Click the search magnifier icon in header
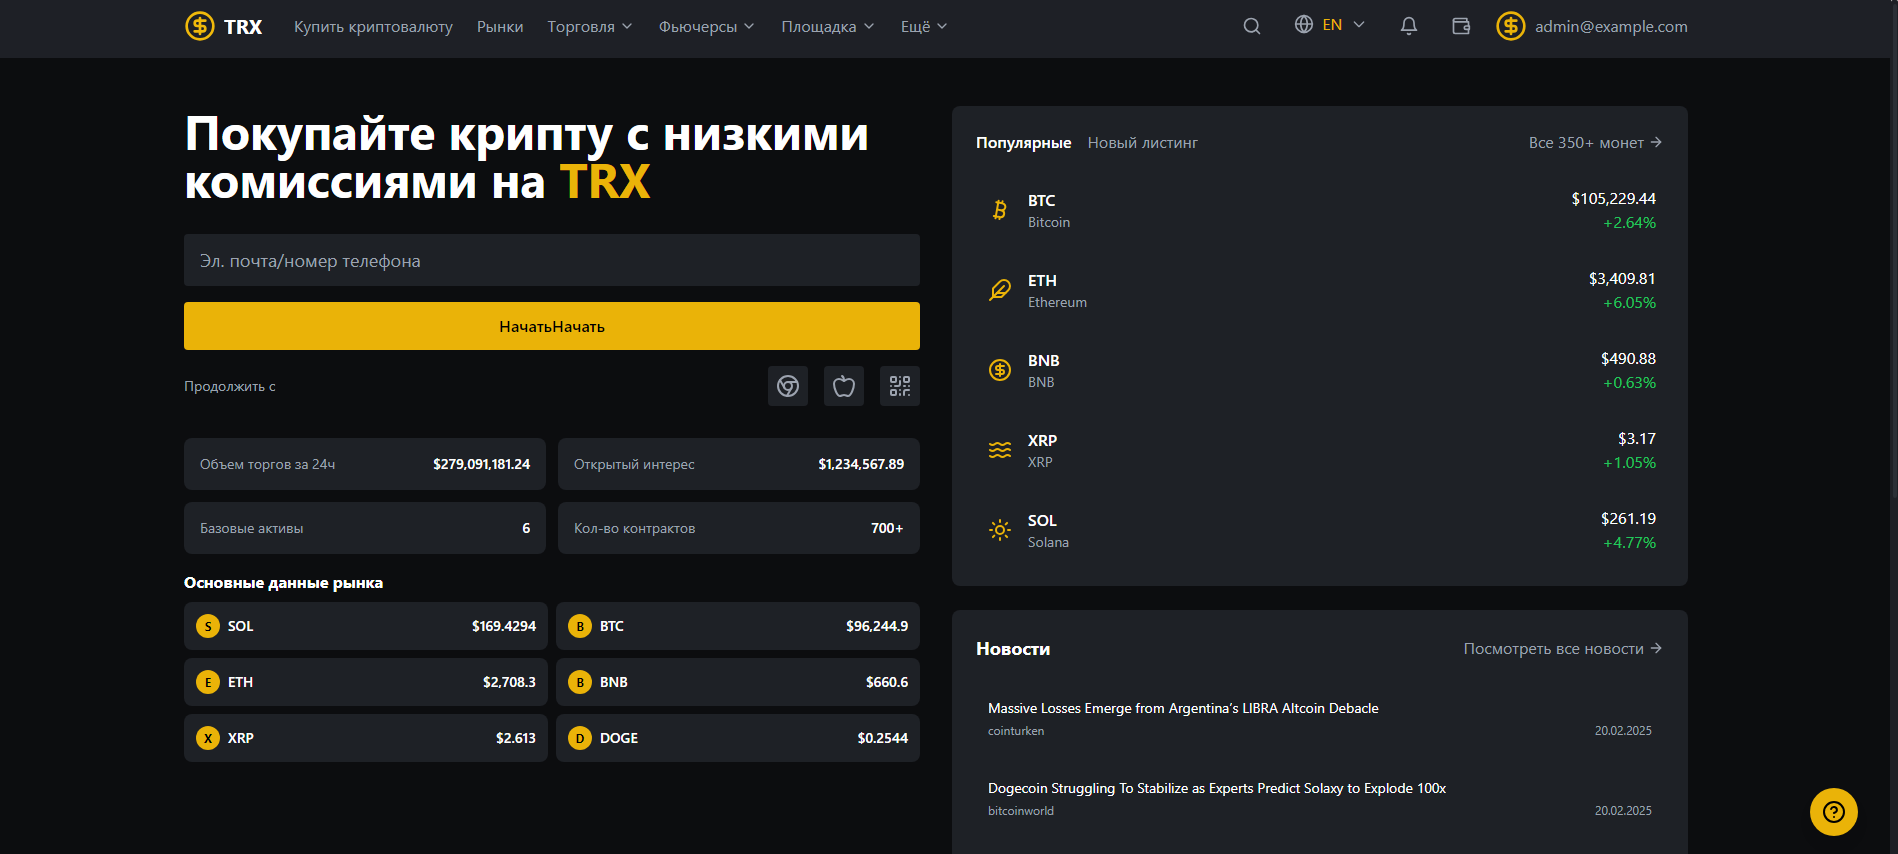The image size is (1898, 854). coord(1251,26)
